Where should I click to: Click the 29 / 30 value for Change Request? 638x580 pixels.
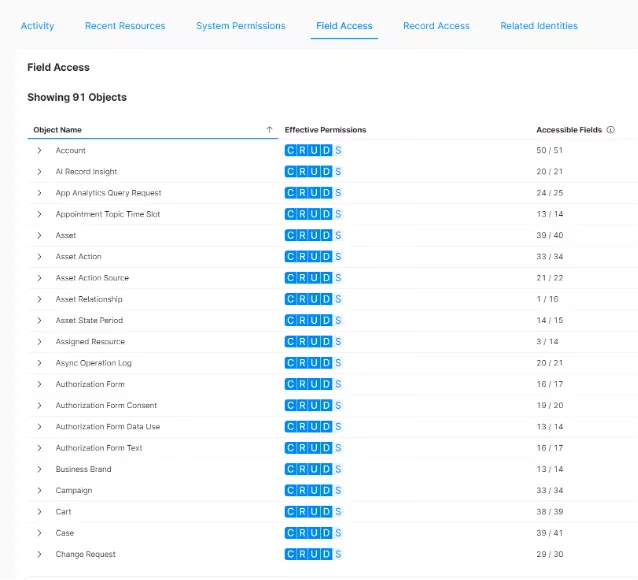pyautogui.click(x=549, y=554)
